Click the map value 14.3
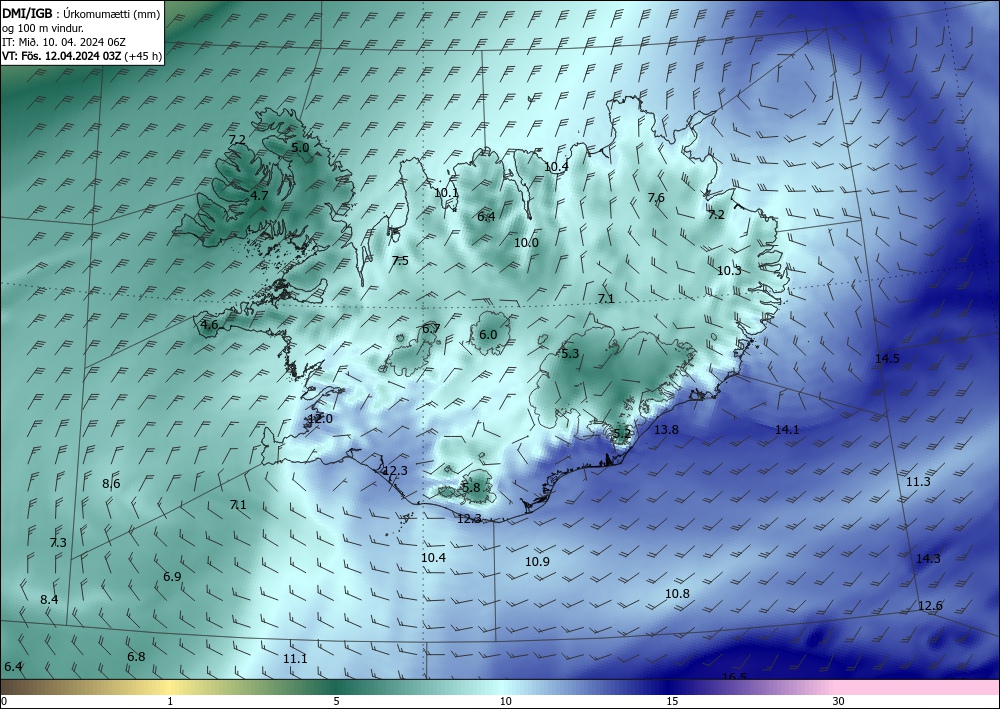 point(928,559)
